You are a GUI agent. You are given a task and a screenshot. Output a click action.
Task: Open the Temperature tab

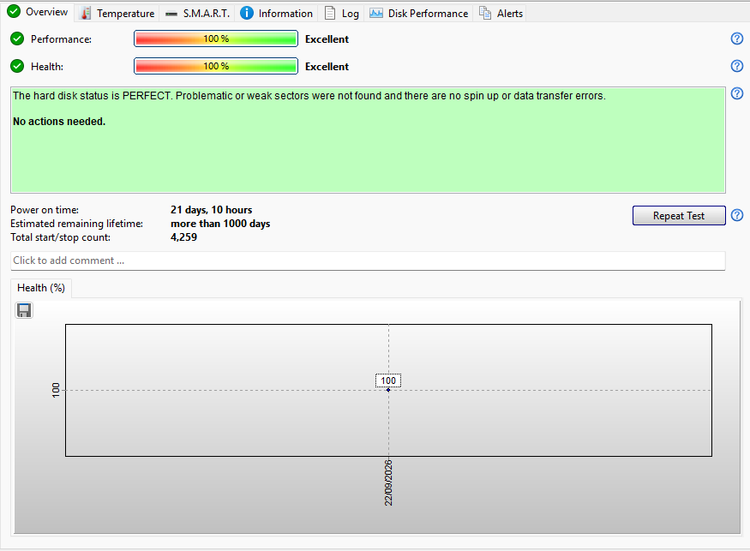[x=117, y=13]
